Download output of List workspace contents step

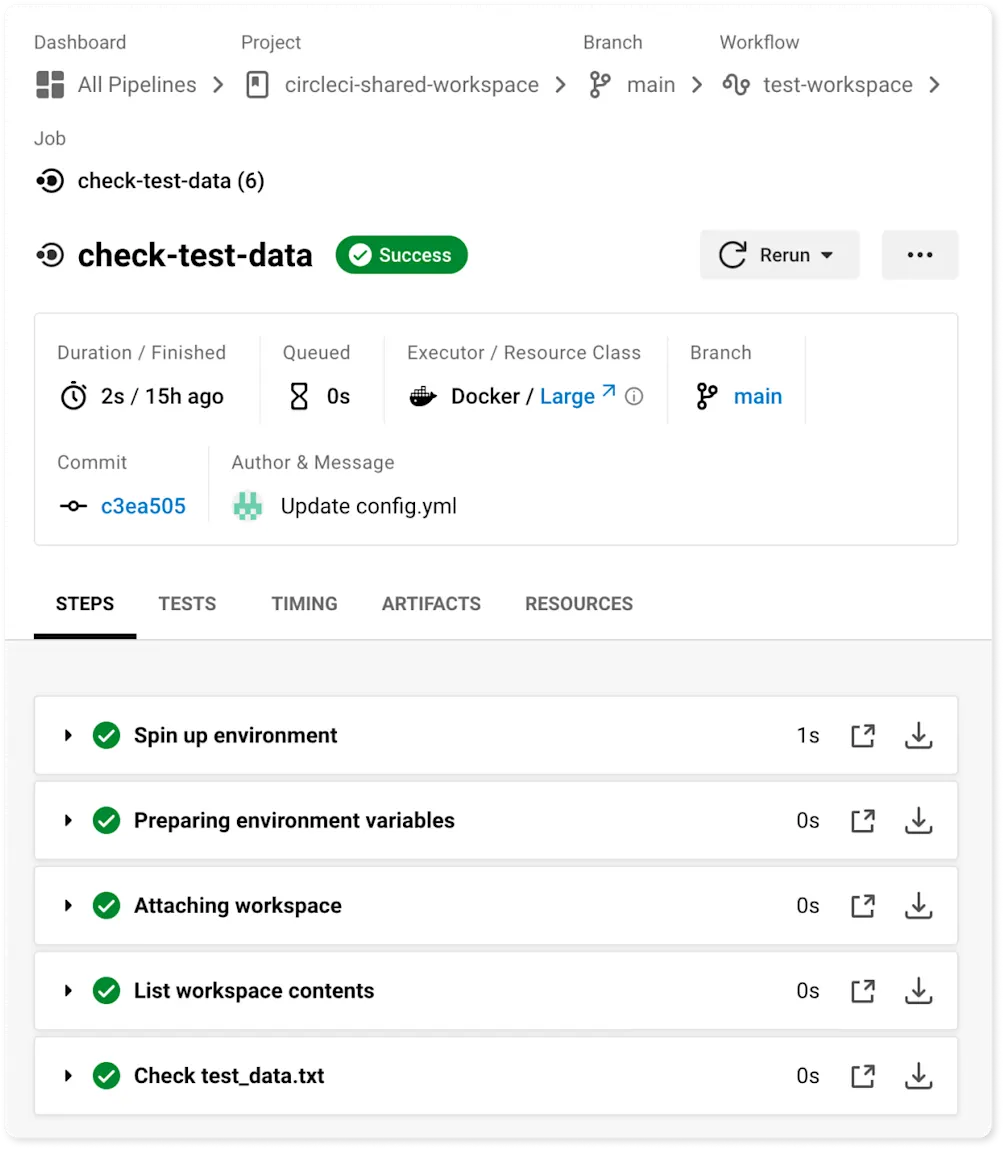point(918,991)
